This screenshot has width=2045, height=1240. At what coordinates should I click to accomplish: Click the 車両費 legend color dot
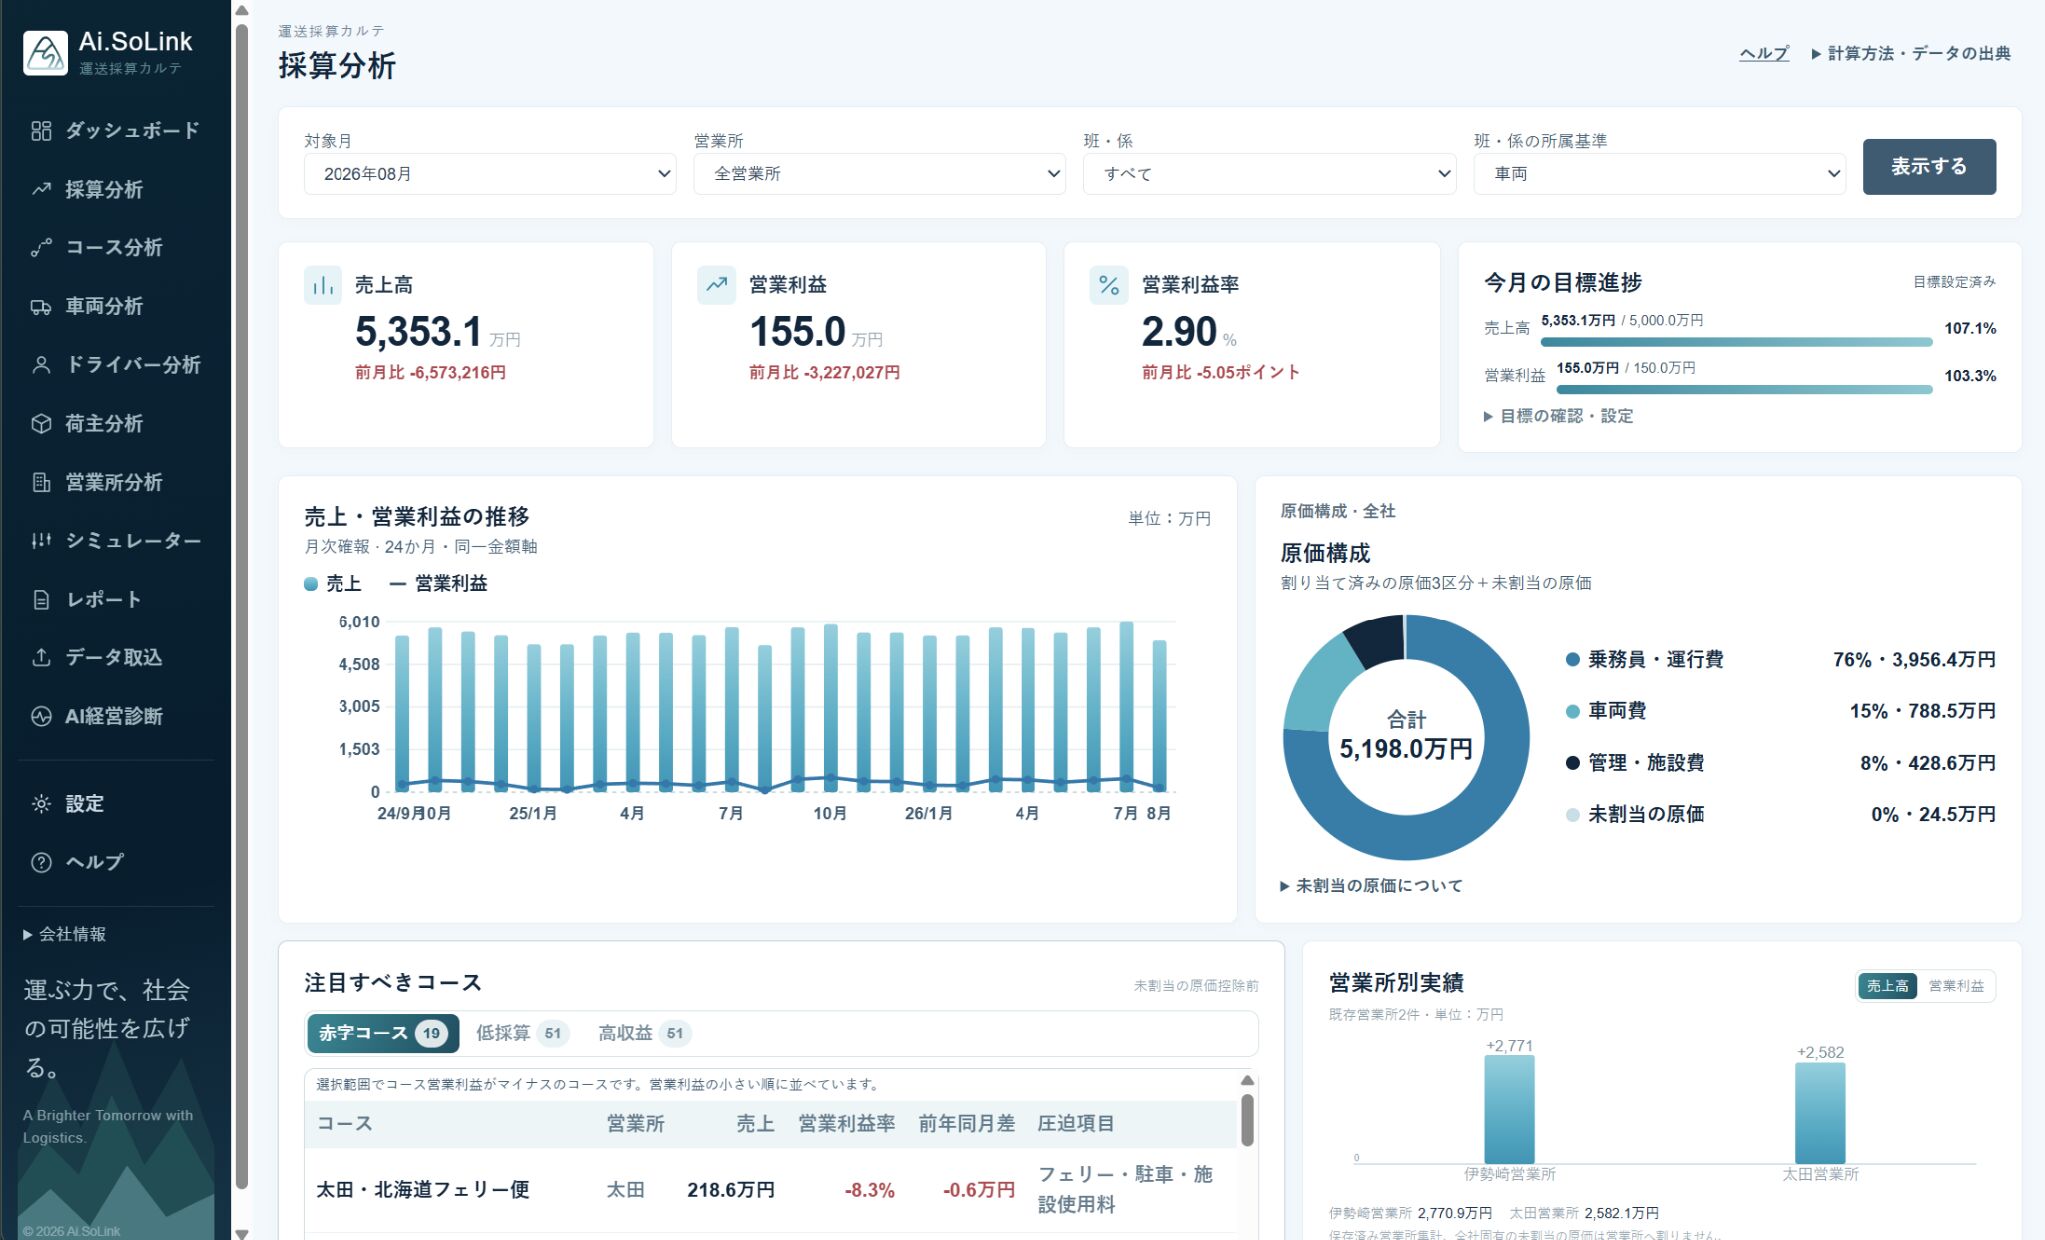tap(1573, 712)
